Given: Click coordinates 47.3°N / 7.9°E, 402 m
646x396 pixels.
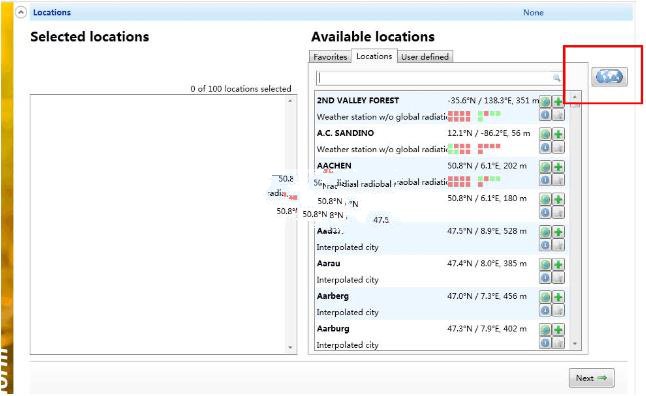Looking at the screenshot, I should click(x=487, y=328).
